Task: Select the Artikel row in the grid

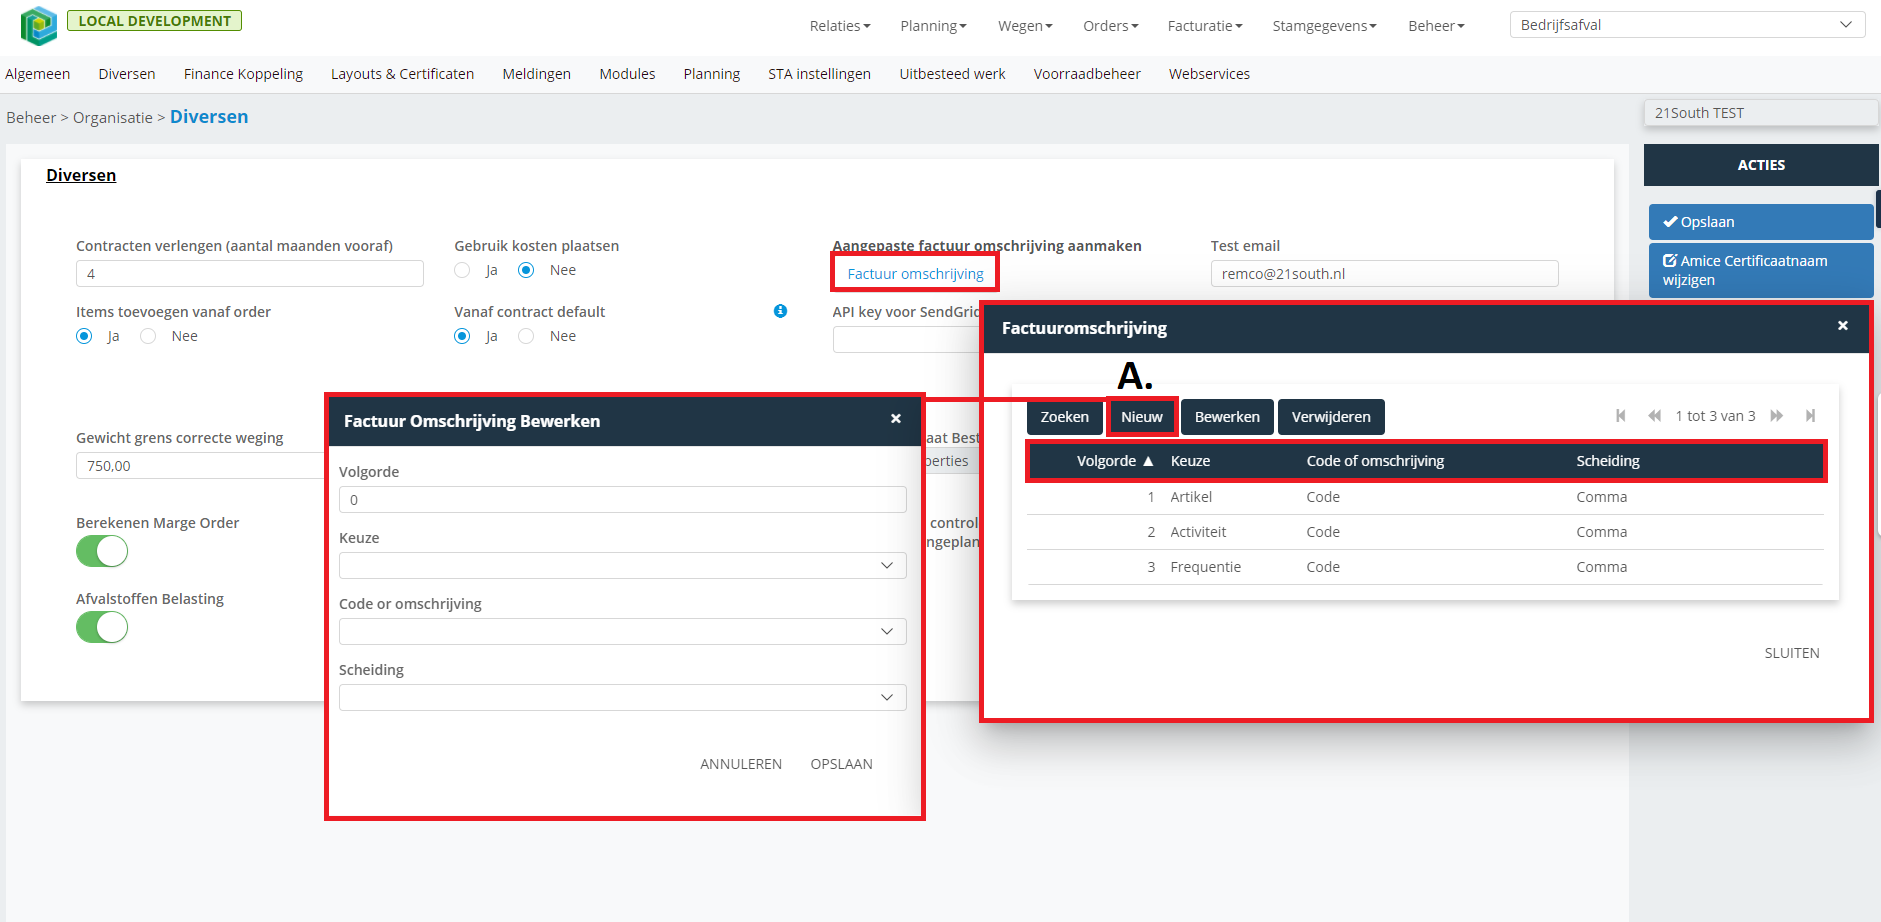Action: (x=1425, y=497)
